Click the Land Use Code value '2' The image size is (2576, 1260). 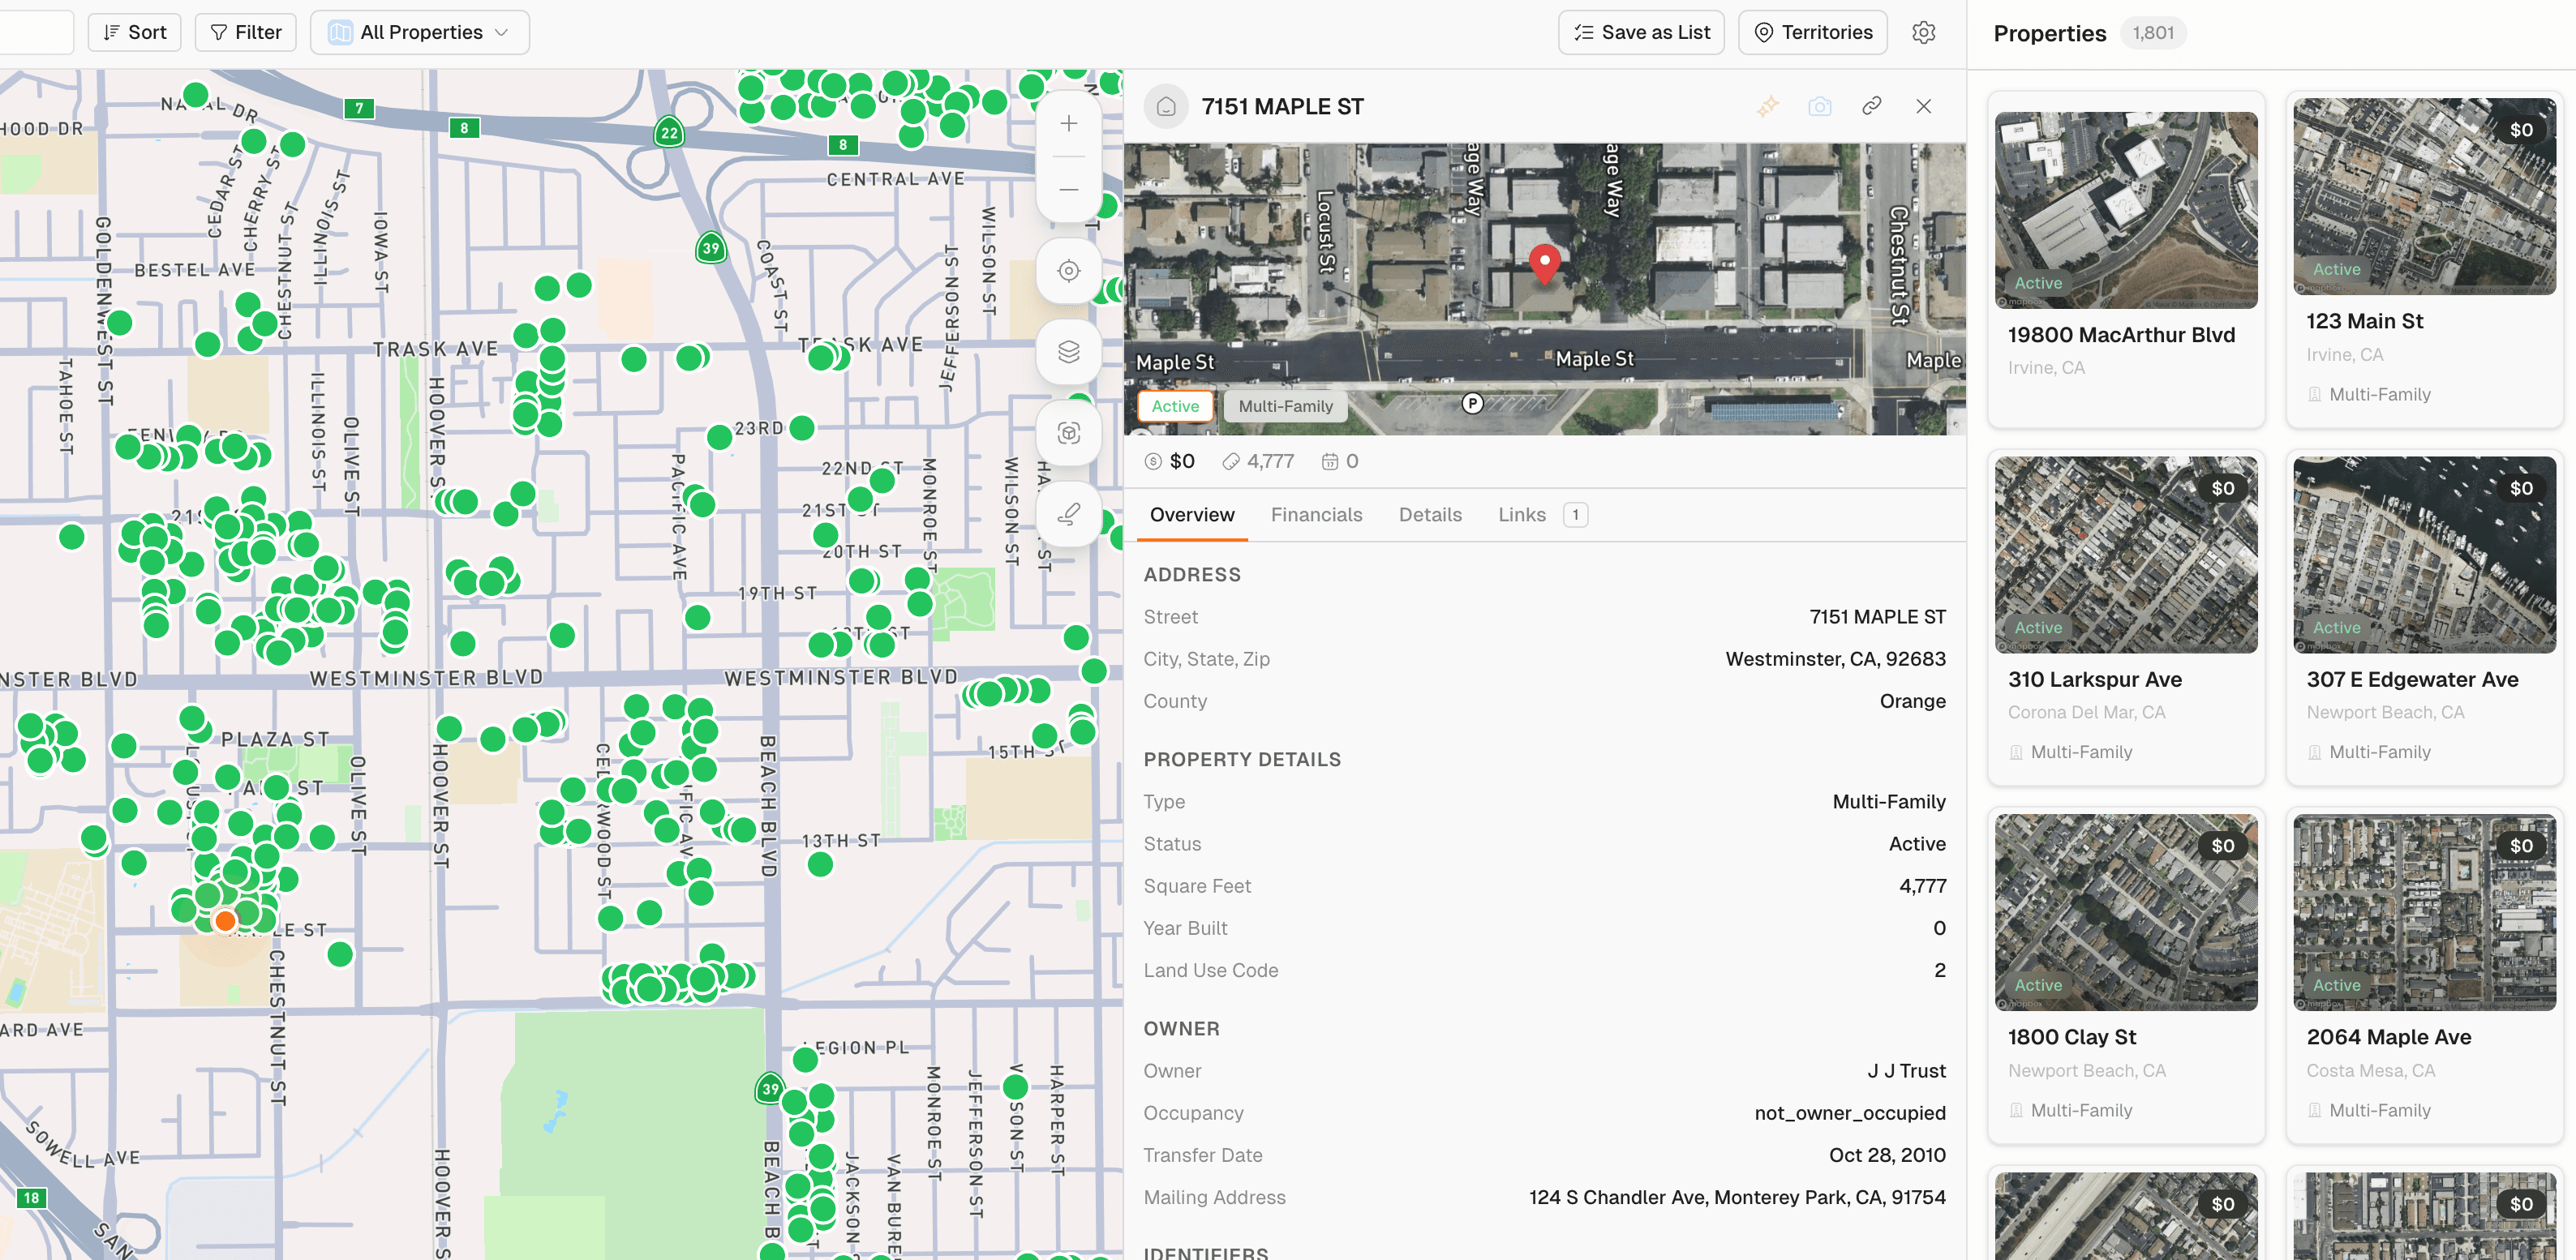[x=1939, y=970]
